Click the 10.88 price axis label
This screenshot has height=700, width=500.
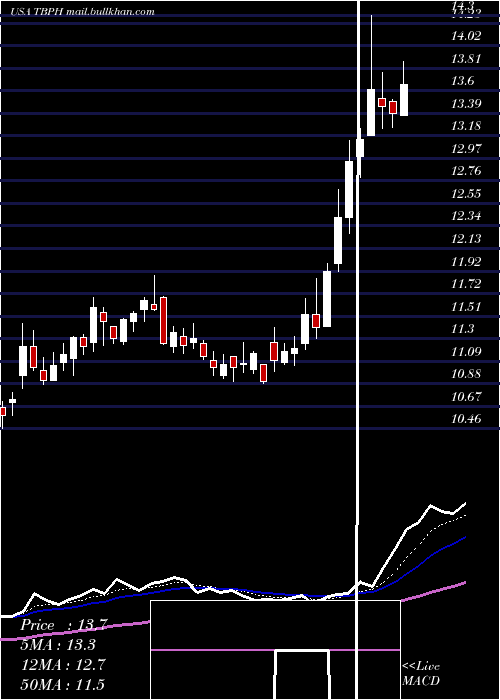(x=466, y=374)
